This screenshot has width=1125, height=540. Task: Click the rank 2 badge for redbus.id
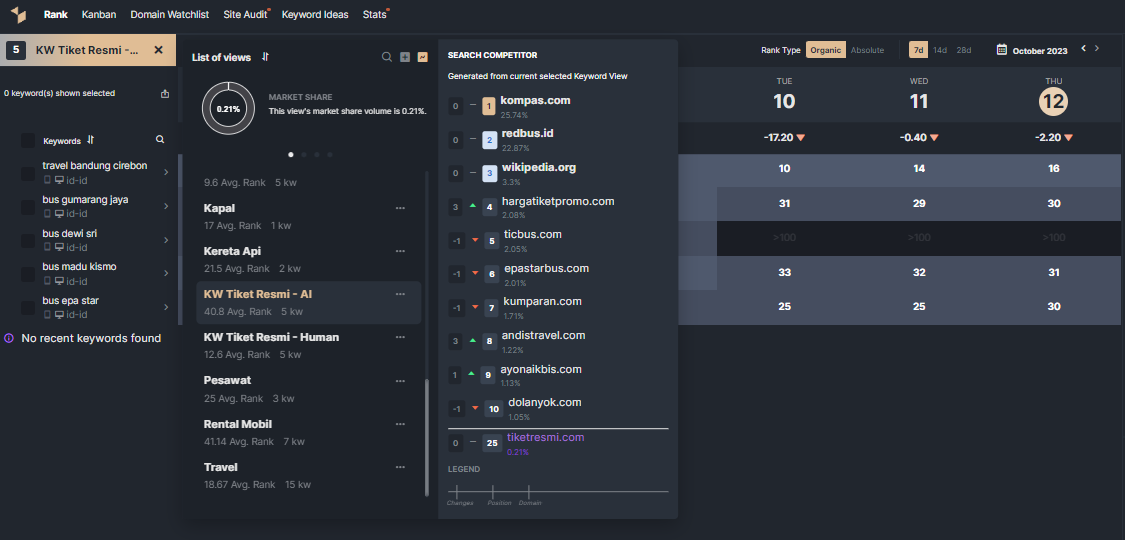pos(489,141)
